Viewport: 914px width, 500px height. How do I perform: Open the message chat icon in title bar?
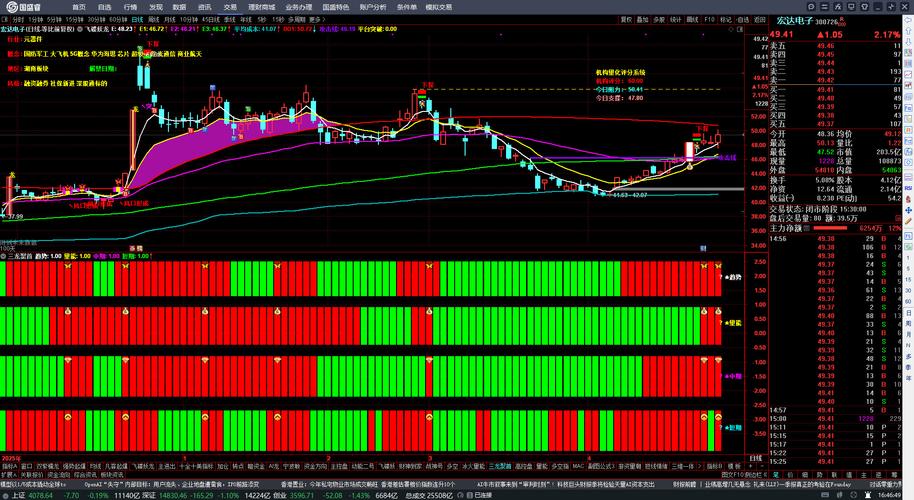click(811, 7)
